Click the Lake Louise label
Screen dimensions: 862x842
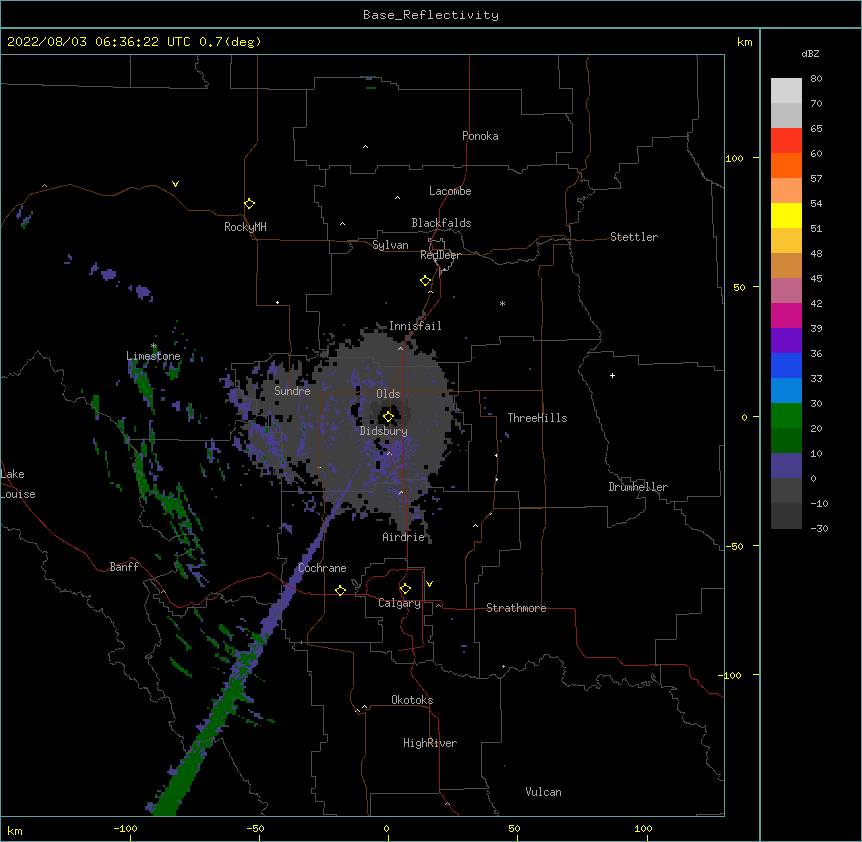(x=18, y=484)
